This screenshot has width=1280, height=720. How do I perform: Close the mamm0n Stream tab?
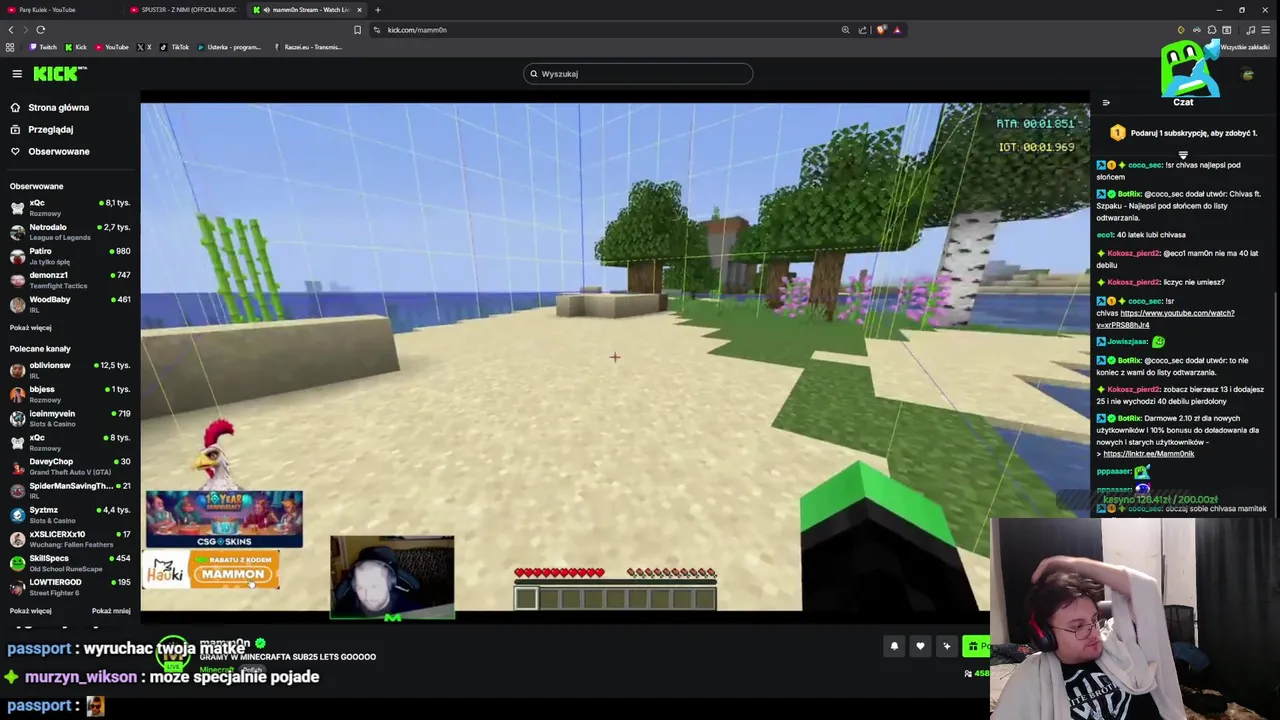point(359,9)
